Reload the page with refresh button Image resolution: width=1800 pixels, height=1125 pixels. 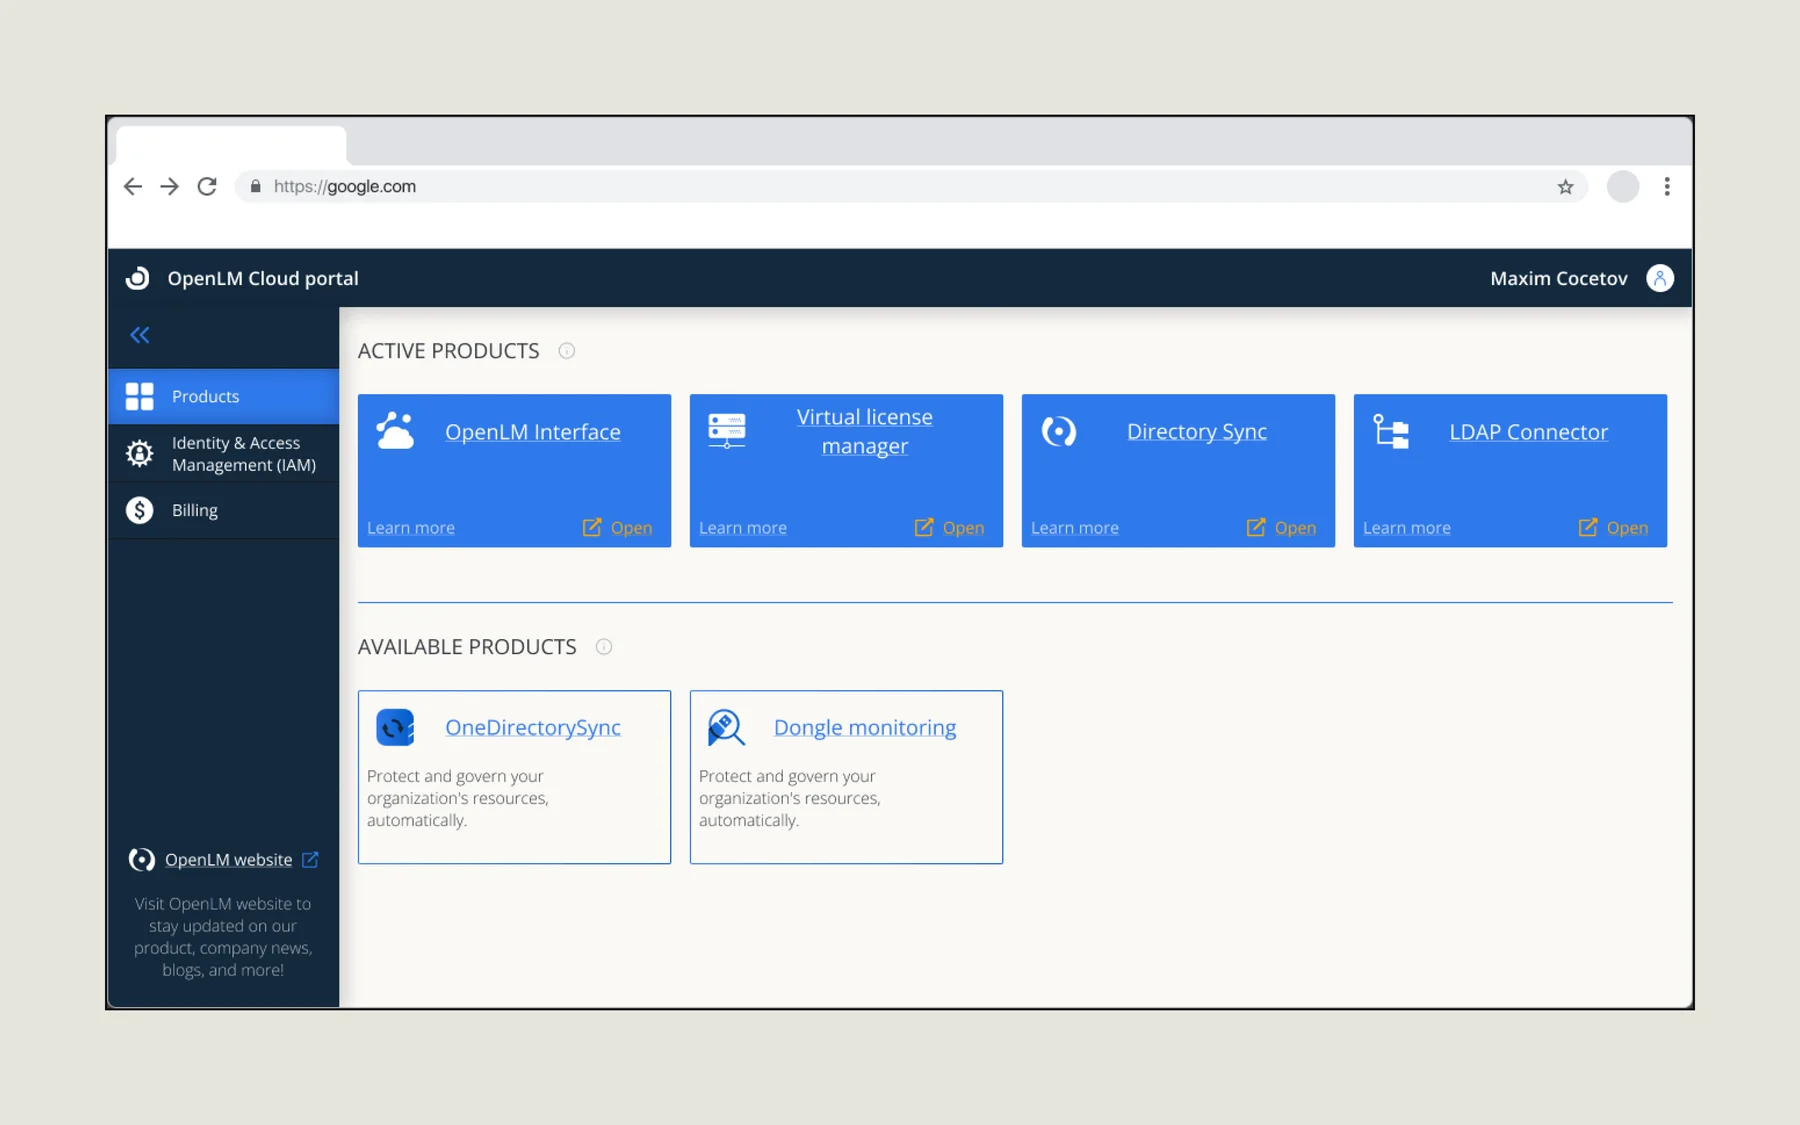[x=207, y=186]
